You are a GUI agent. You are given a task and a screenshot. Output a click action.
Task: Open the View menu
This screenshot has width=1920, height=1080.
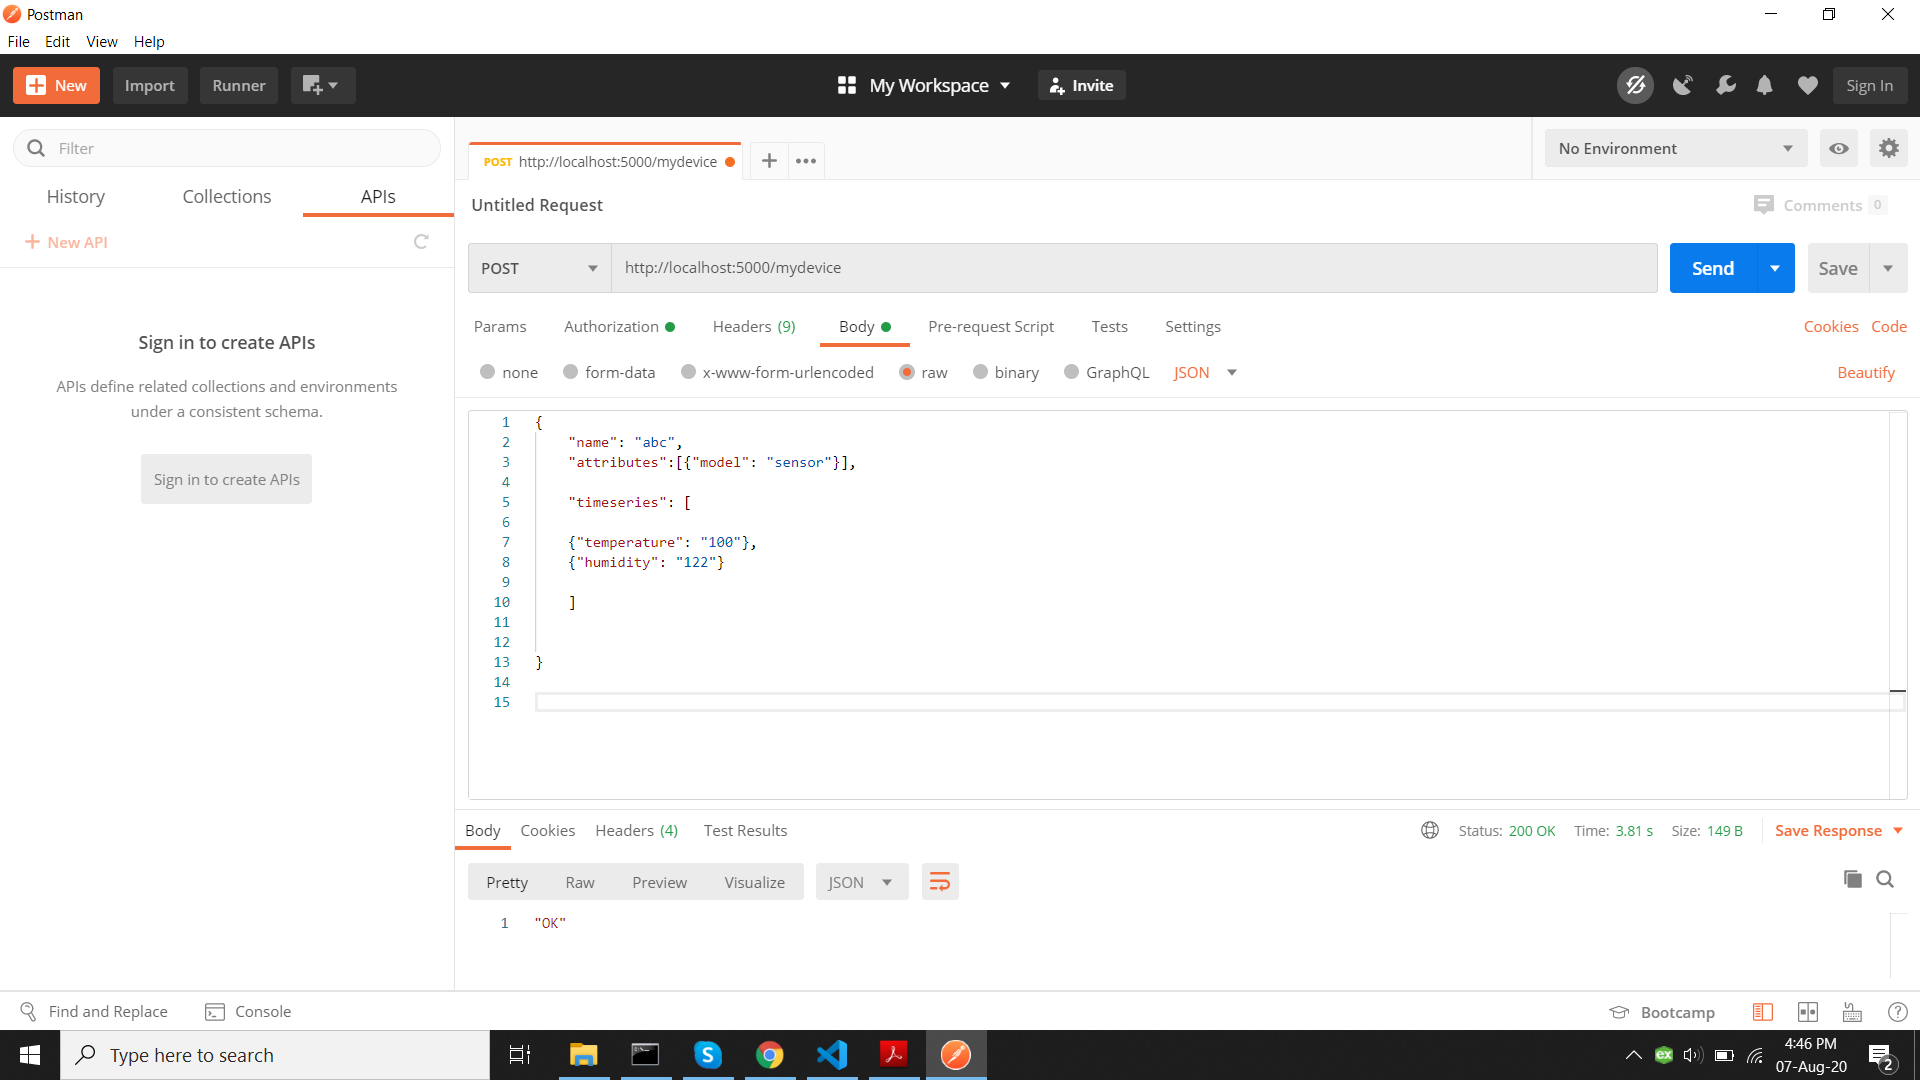click(x=101, y=41)
